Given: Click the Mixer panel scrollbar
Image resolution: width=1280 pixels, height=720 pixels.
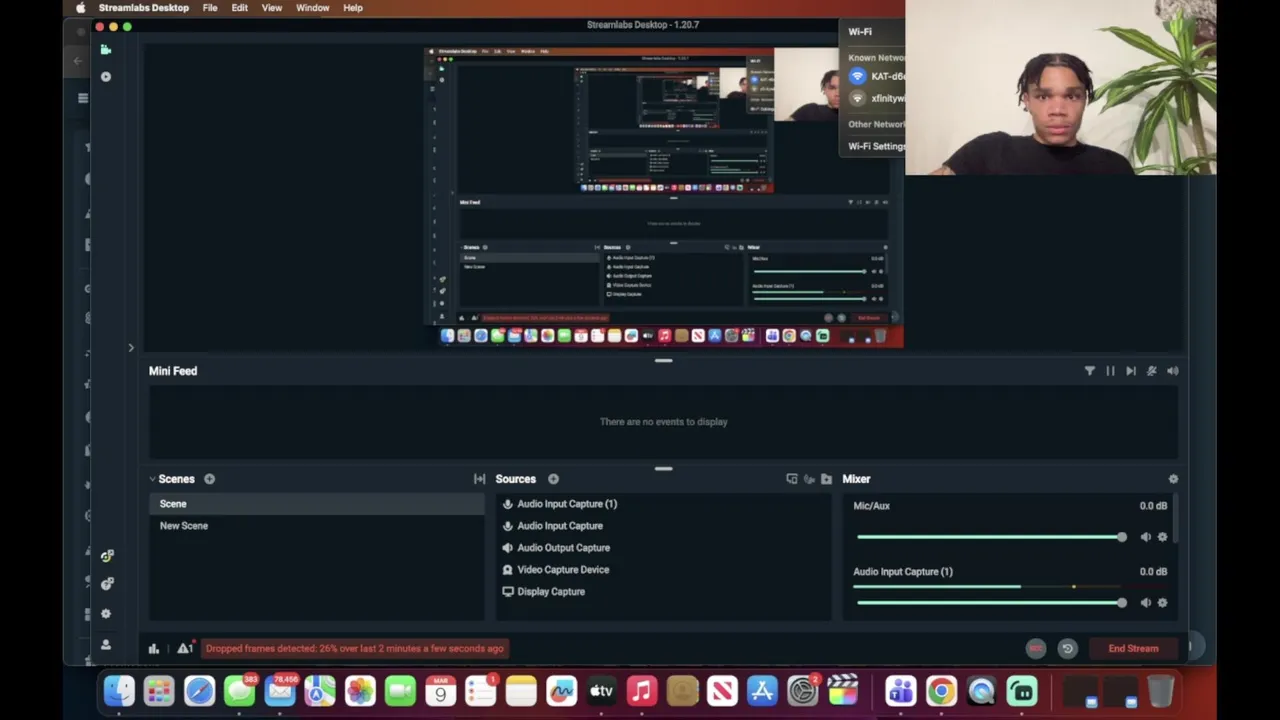Looking at the screenshot, I should tap(1176, 519).
